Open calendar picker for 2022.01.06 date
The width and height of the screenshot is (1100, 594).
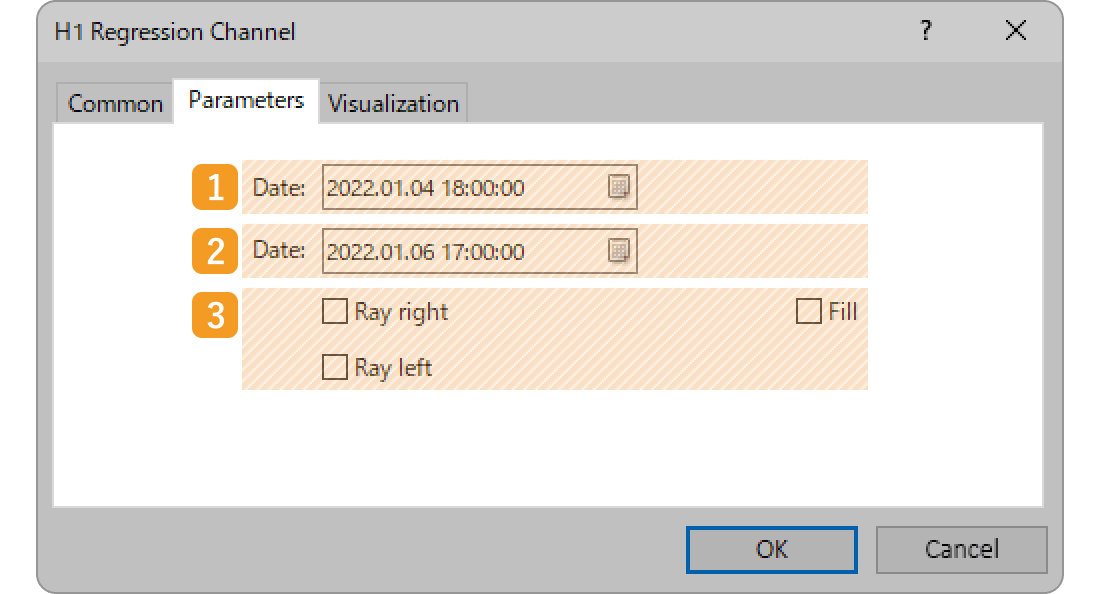click(x=618, y=250)
